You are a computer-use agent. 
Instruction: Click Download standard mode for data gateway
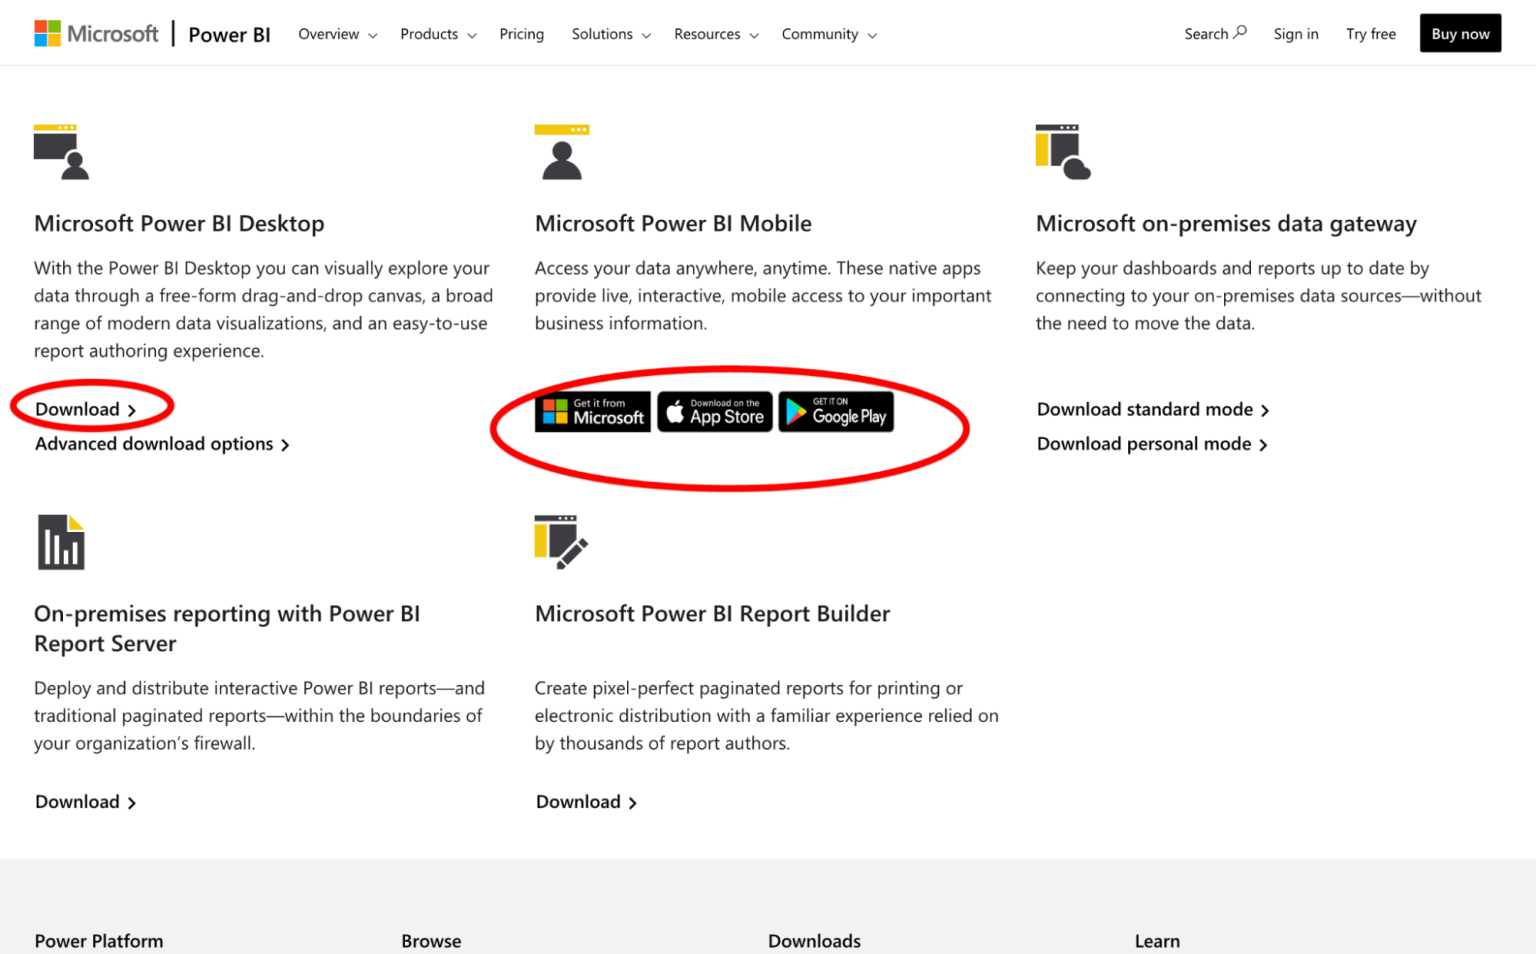1144,409
